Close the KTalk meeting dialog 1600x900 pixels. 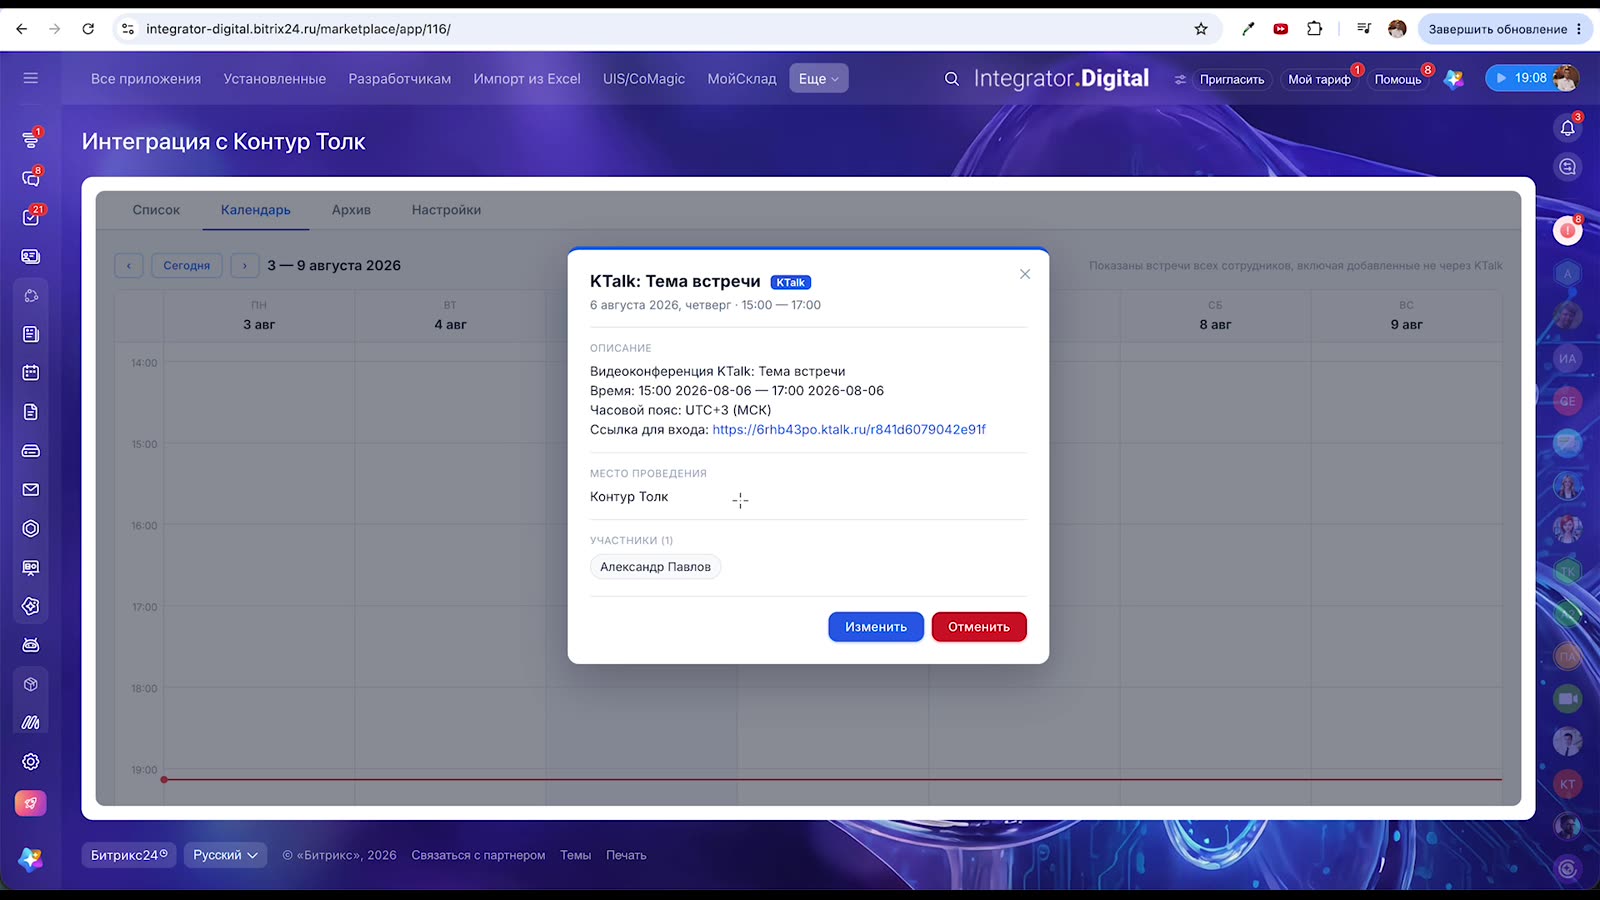tap(1025, 274)
